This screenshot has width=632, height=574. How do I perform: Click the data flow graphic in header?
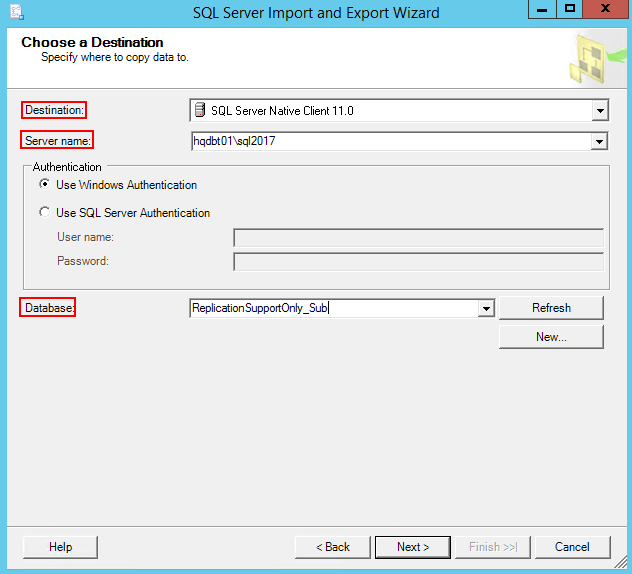click(598, 59)
